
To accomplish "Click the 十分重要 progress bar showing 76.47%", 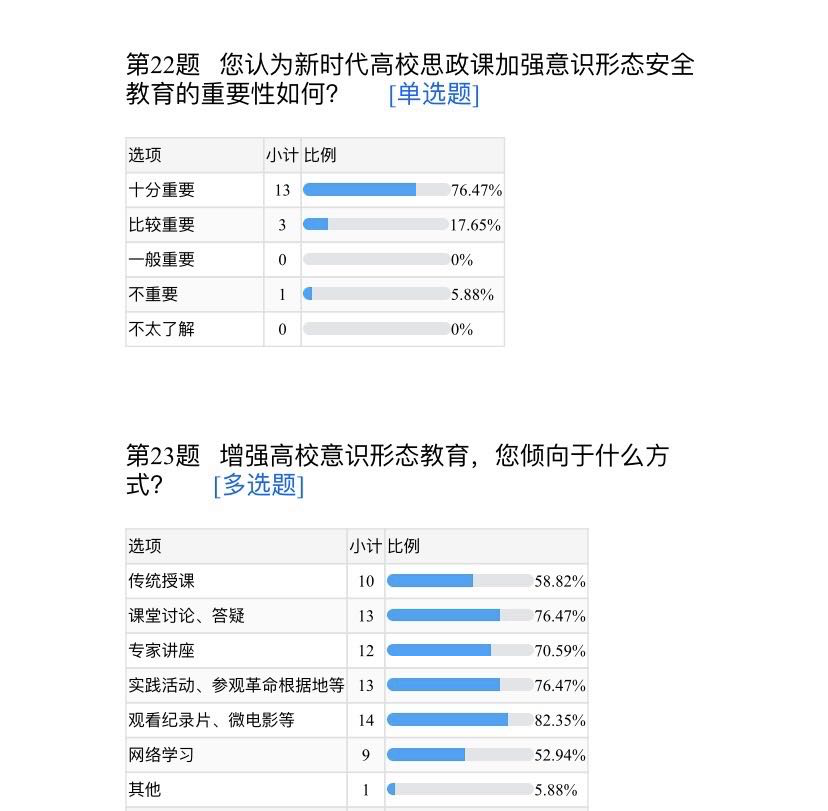I will pos(376,190).
